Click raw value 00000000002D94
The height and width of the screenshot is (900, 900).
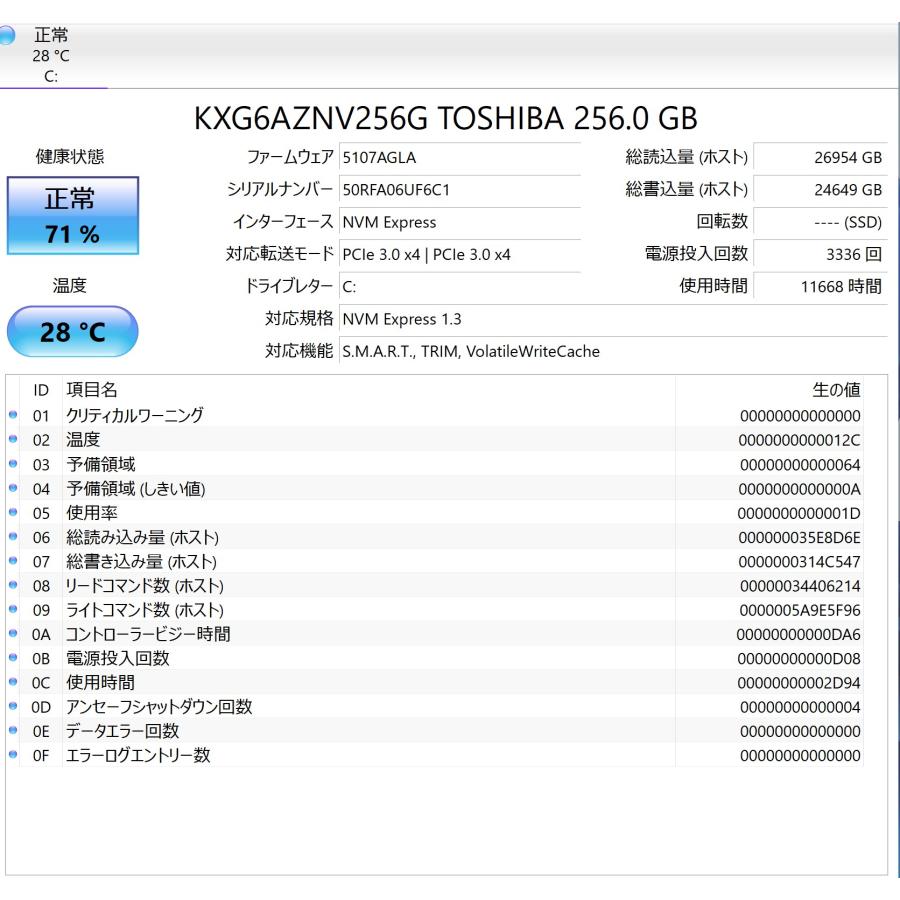799,683
